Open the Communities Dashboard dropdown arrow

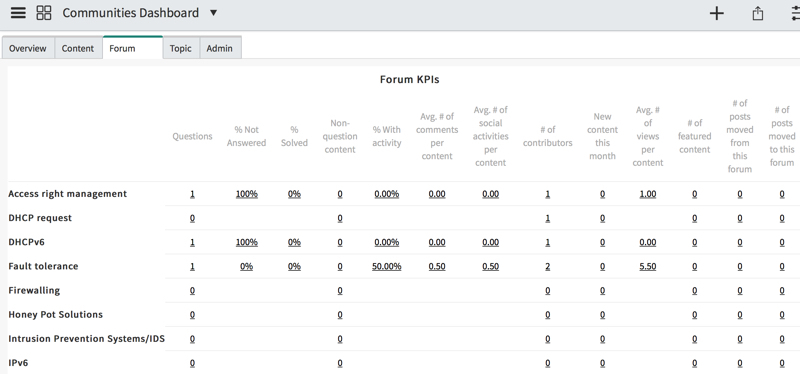point(214,13)
